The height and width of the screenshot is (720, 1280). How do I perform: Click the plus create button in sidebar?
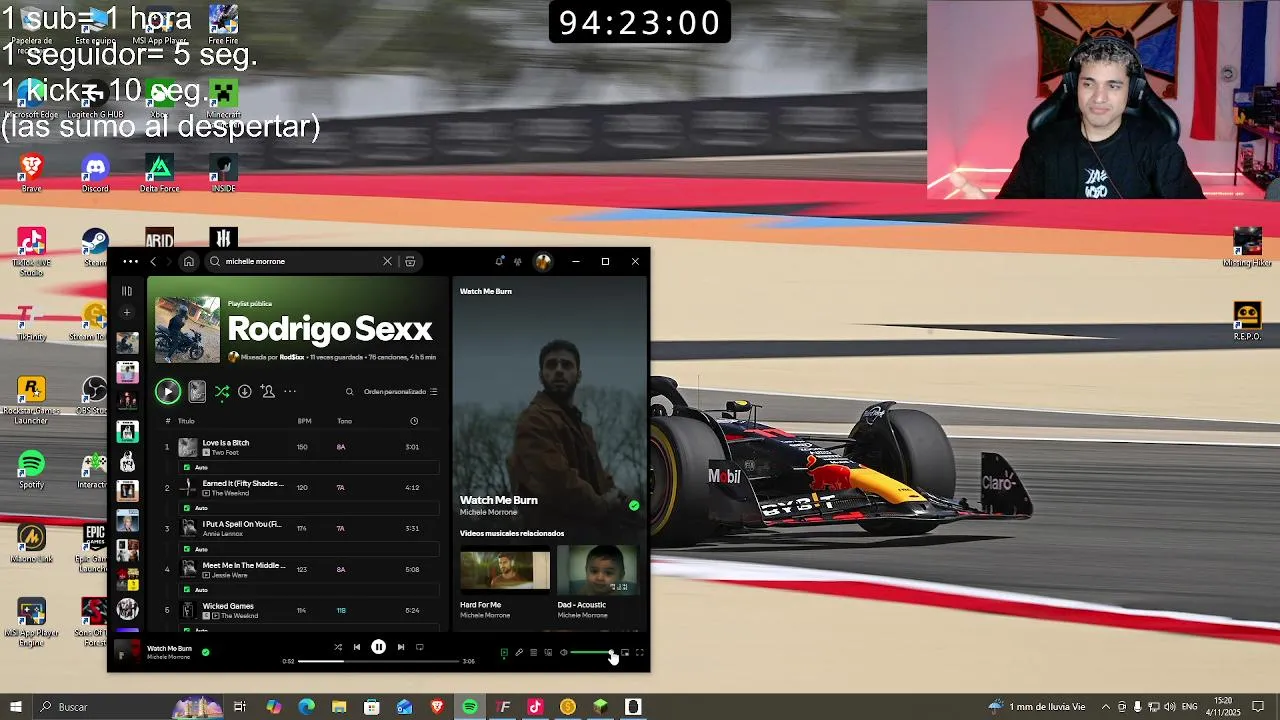pos(127,313)
